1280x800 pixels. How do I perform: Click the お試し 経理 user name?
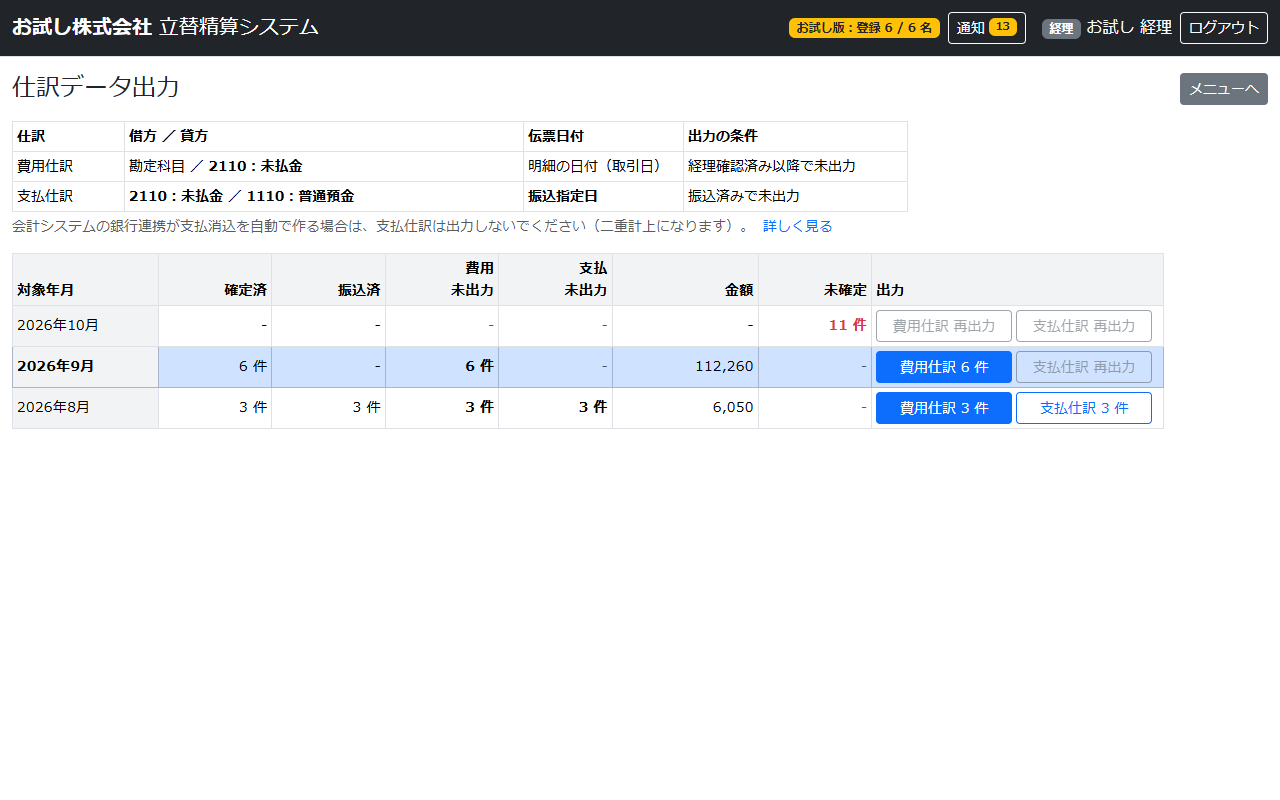tap(1129, 28)
